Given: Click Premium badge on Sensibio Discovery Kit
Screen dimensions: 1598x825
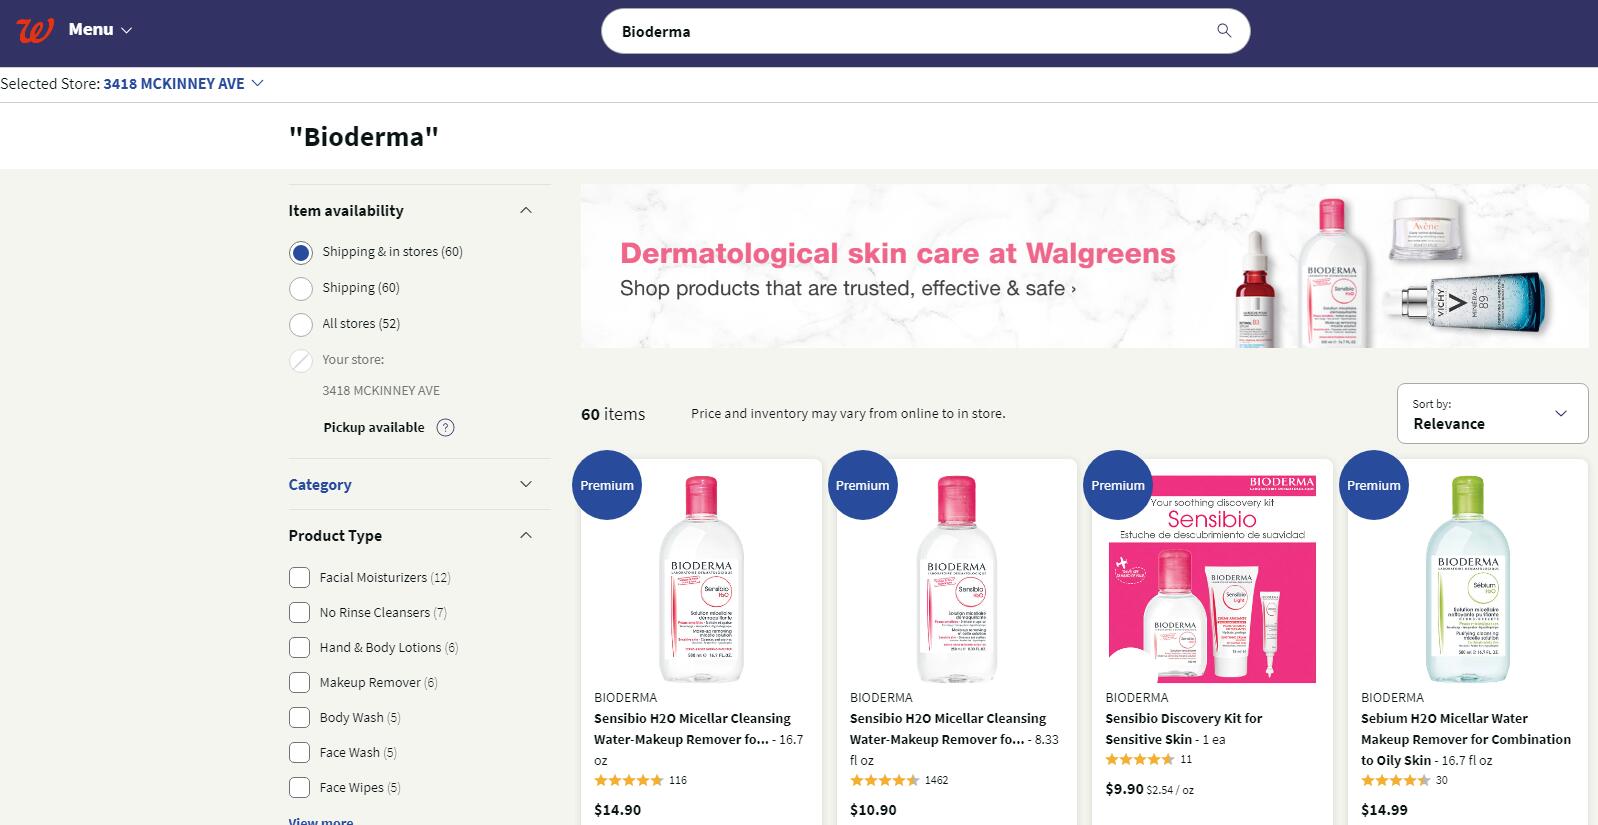Looking at the screenshot, I should click(1117, 485).
